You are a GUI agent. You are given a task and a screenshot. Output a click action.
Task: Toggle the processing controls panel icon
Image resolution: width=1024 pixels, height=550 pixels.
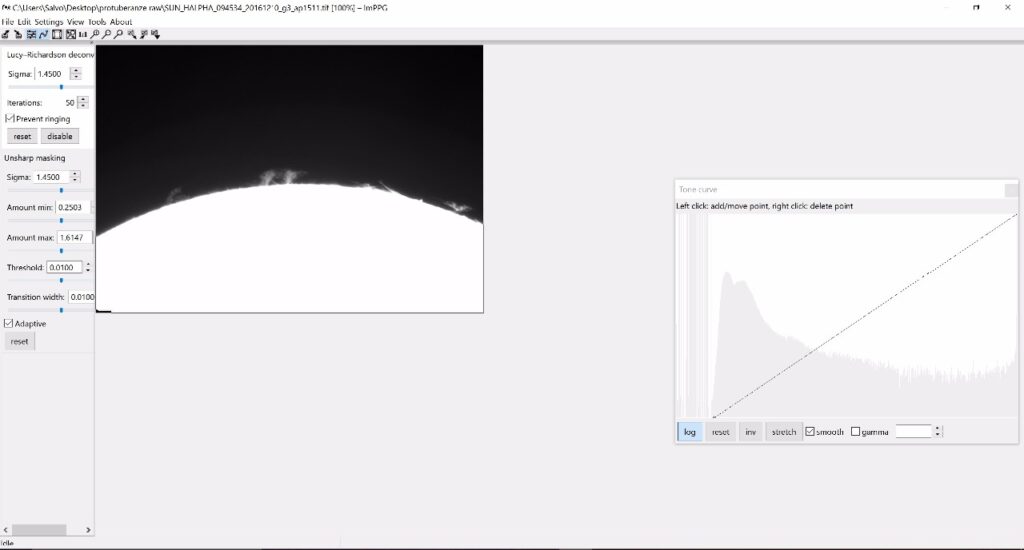pyautogui.click(x=31, y=34)
